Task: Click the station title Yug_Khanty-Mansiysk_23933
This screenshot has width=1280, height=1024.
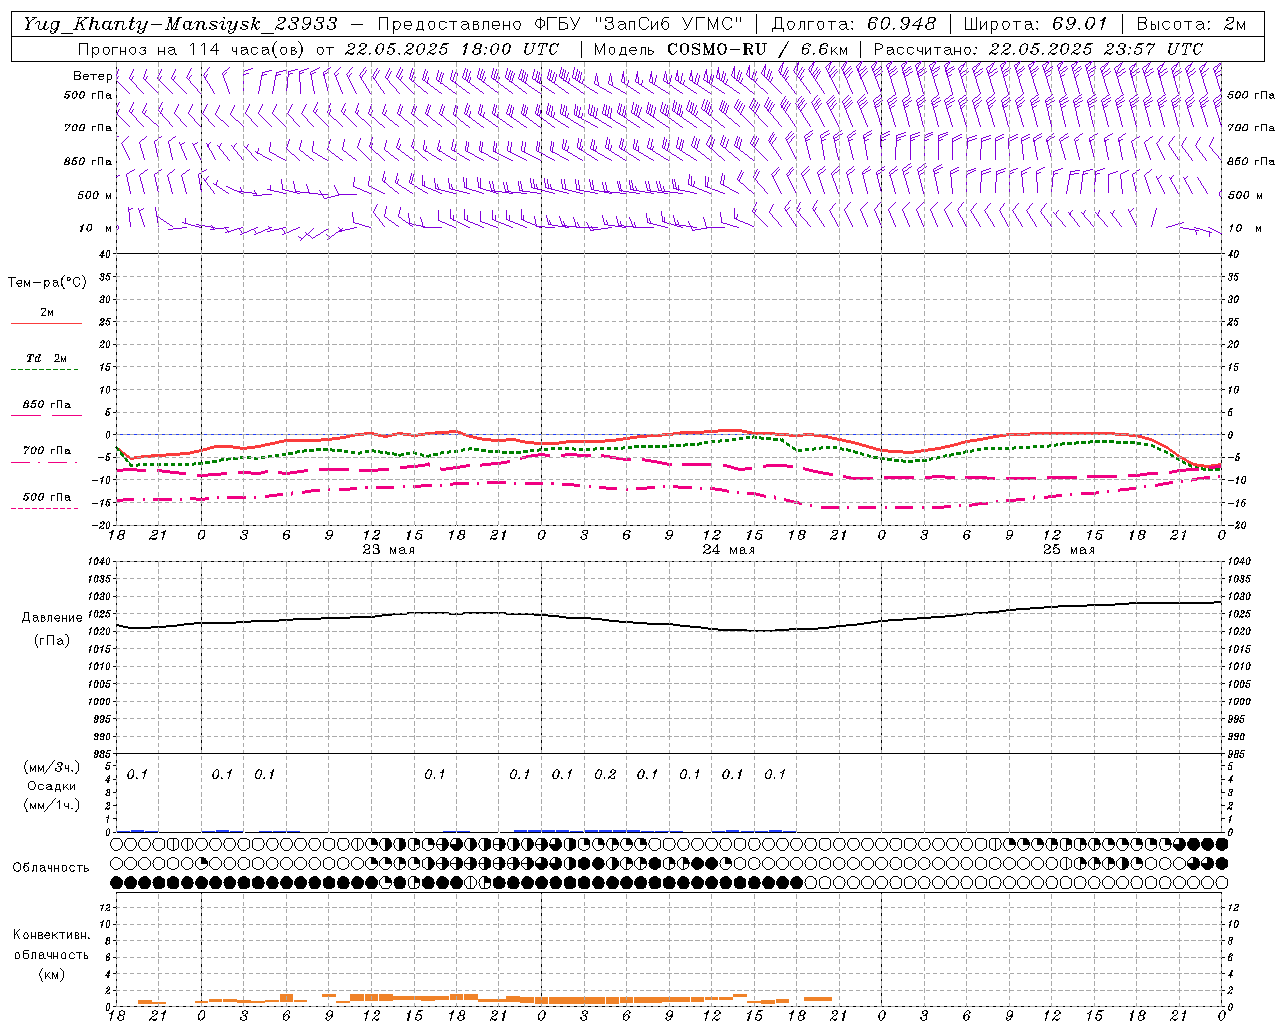Action: coord(181,24)
